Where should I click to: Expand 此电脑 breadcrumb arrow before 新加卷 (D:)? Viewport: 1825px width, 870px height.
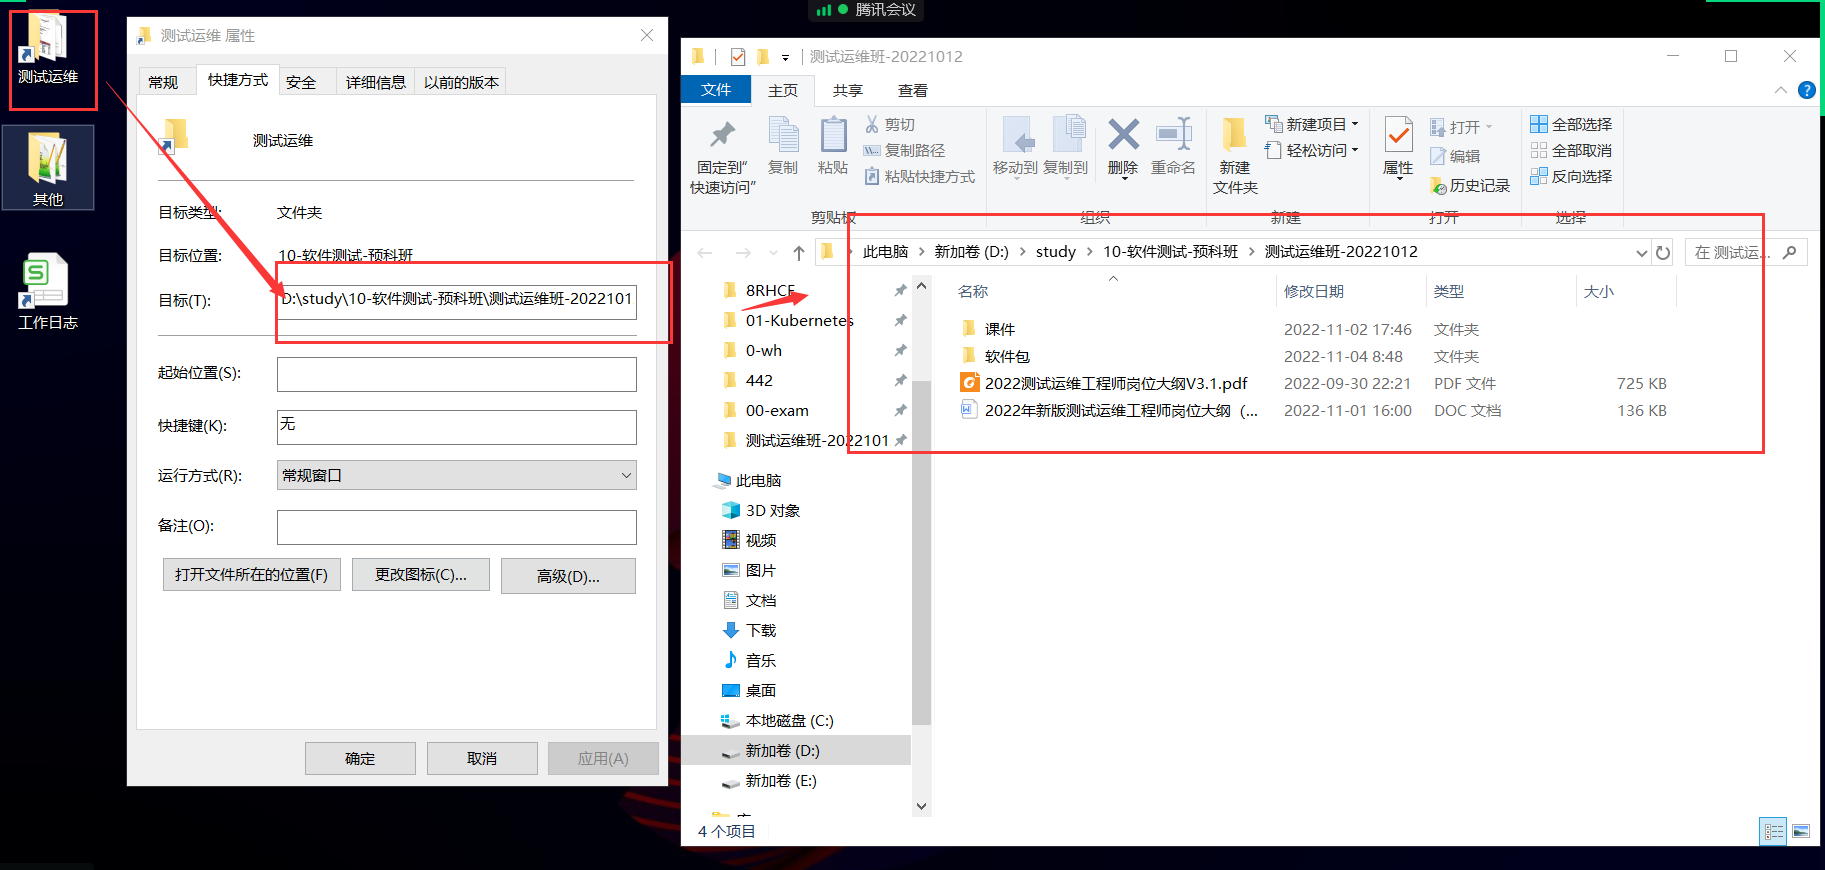[921, 252]
